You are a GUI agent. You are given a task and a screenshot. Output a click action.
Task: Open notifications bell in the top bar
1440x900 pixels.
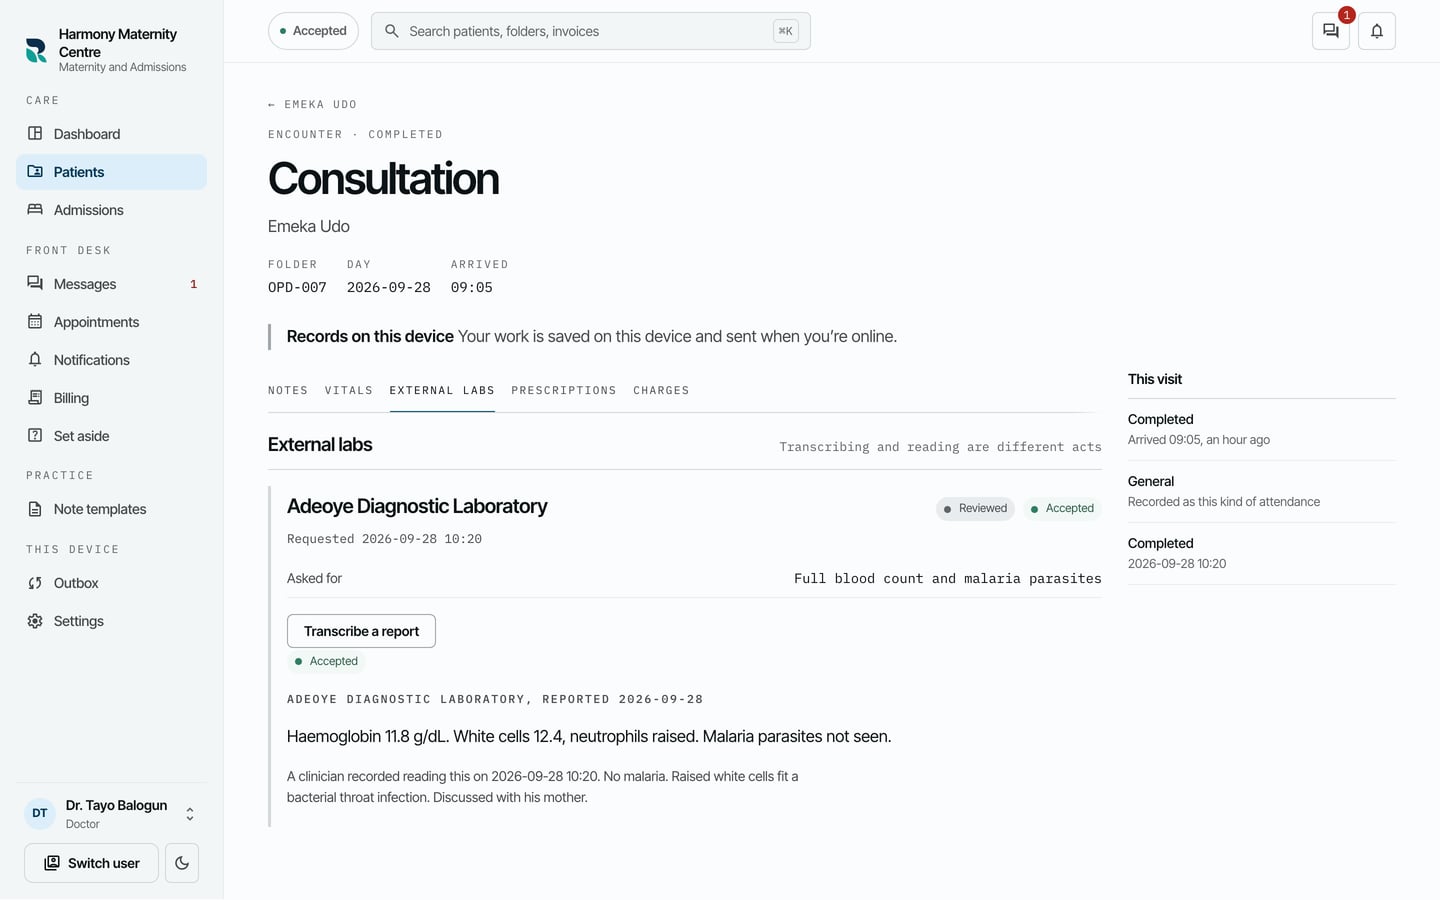pos(1377,31)
